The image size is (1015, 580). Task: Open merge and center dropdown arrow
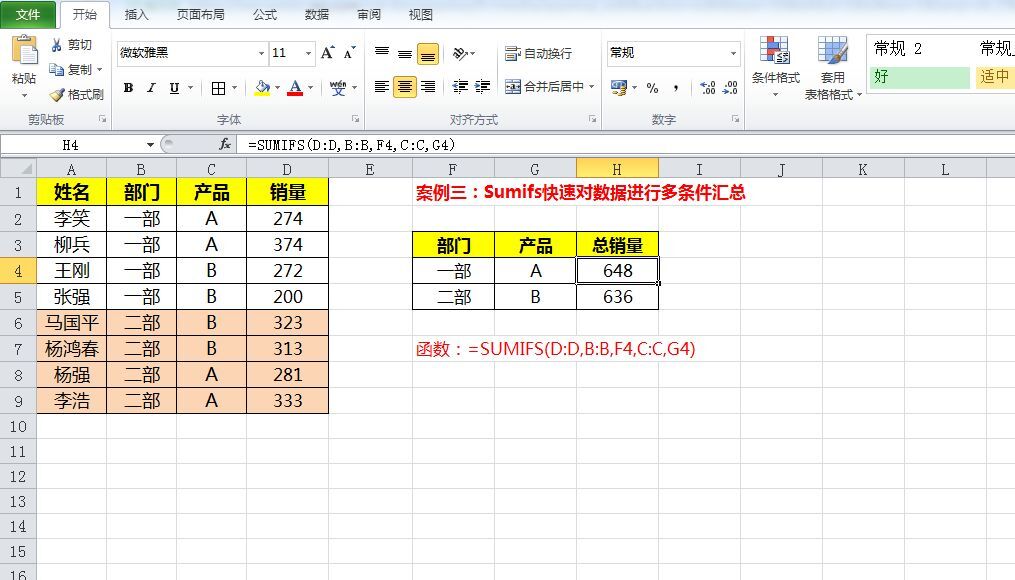592,87
